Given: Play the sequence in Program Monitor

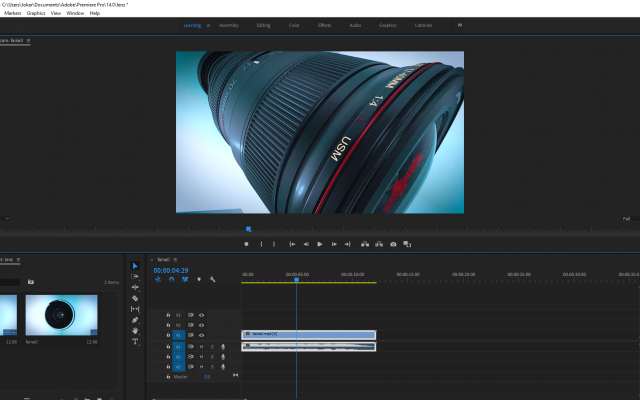Looking at the screenshot, I should click(x=320, y=244).
